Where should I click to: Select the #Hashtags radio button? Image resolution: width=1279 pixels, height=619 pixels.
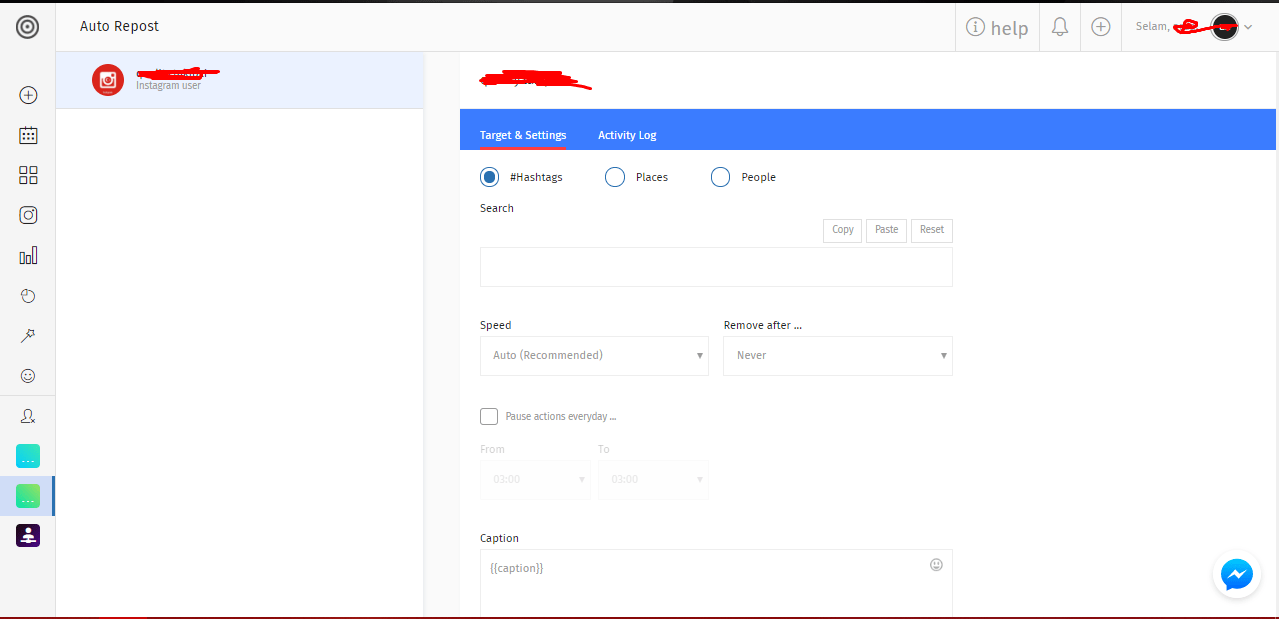[489, 177]
